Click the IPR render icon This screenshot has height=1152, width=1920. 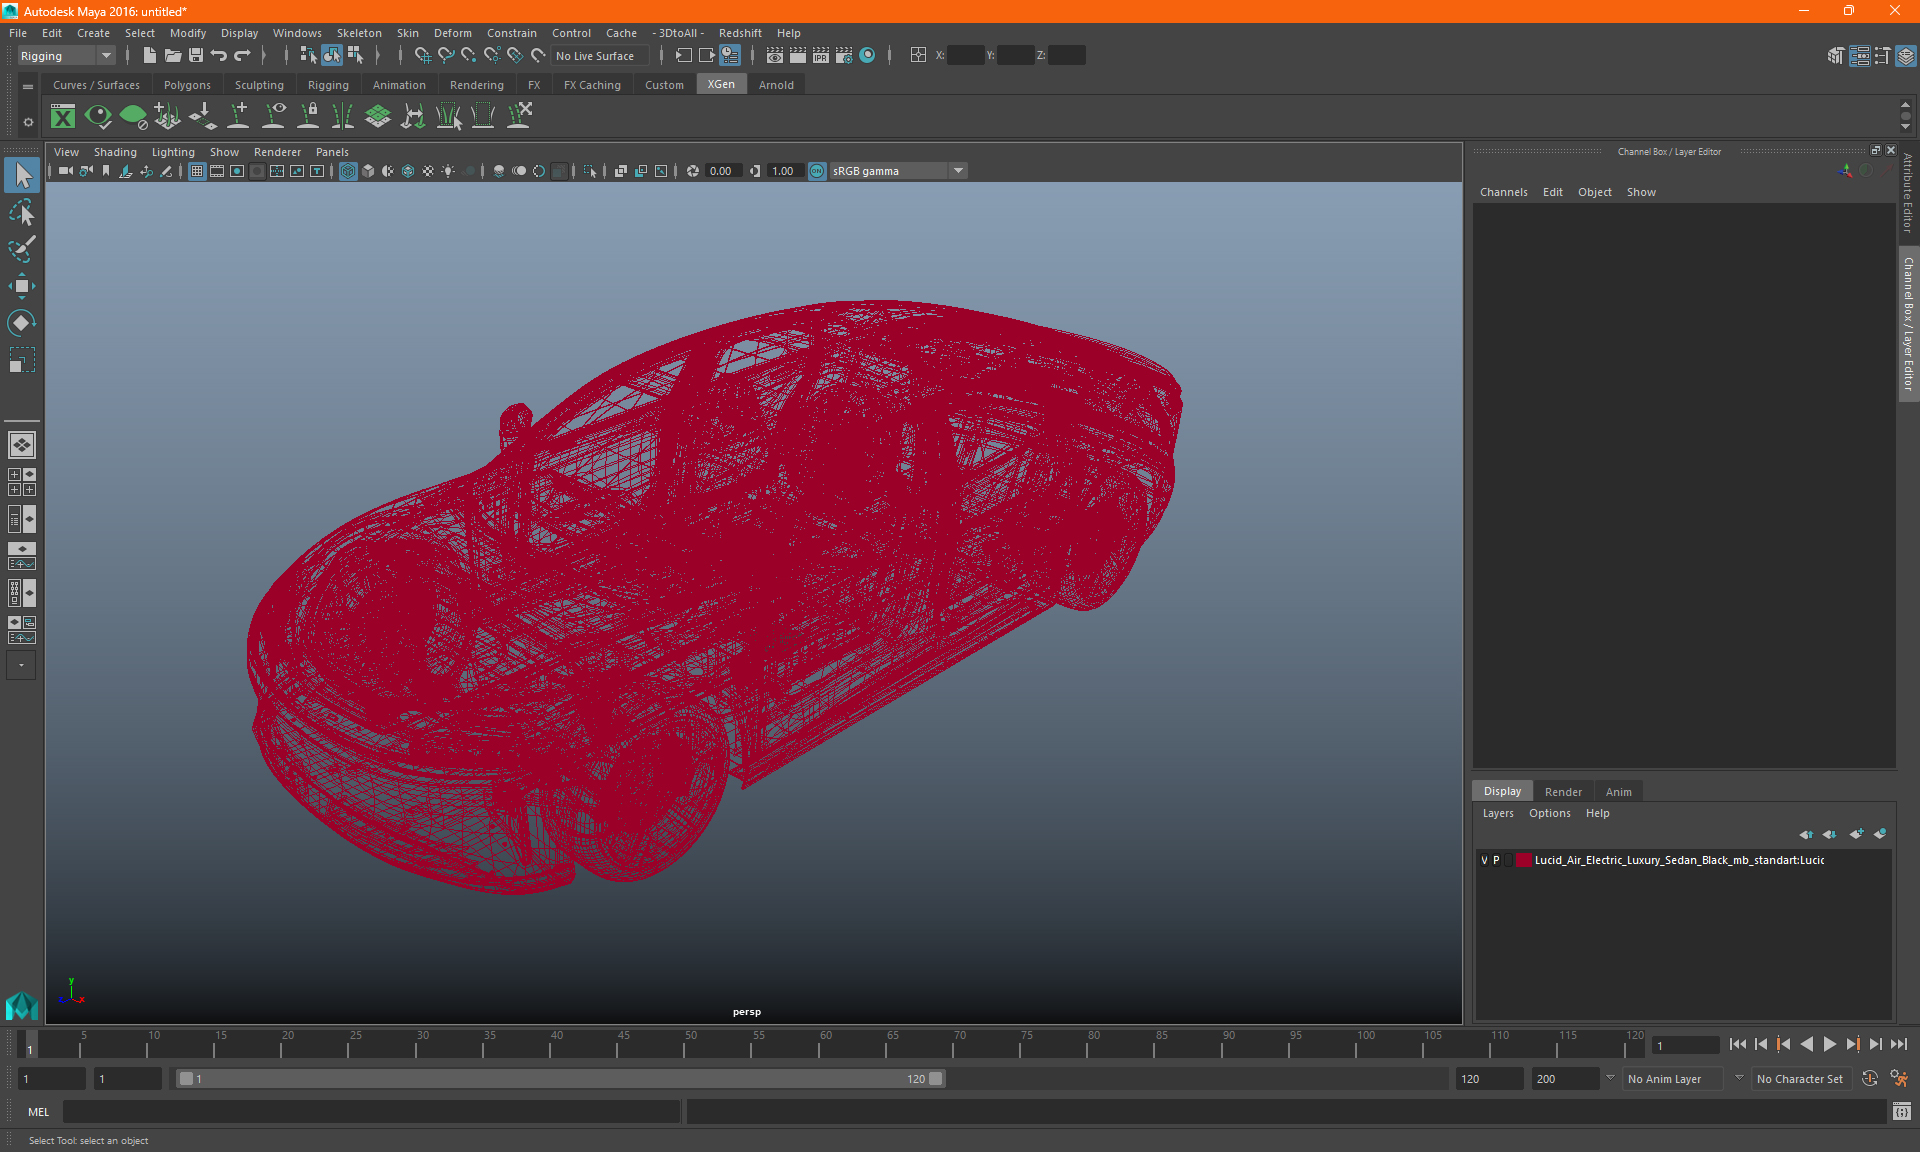click(821, 56)
